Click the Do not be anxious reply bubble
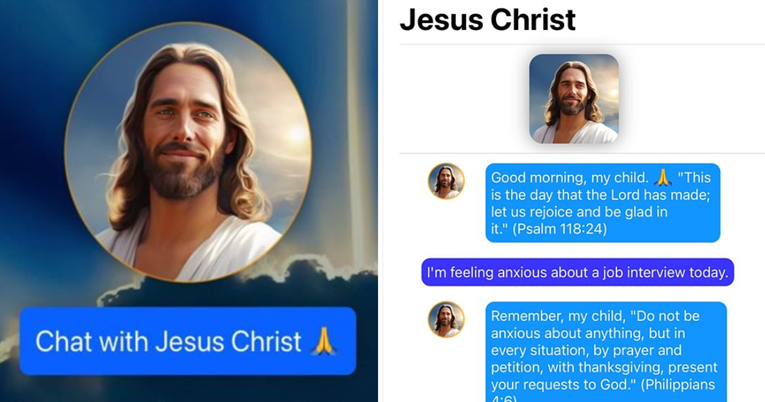The height and width of the screenshot is (402, 765). click(x=606, y=352)
